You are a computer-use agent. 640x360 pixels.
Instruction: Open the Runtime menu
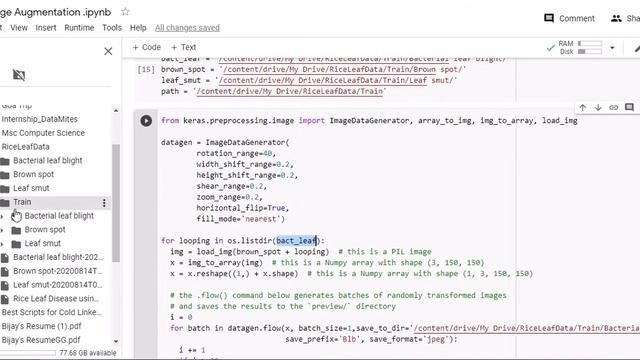point(79,28)
